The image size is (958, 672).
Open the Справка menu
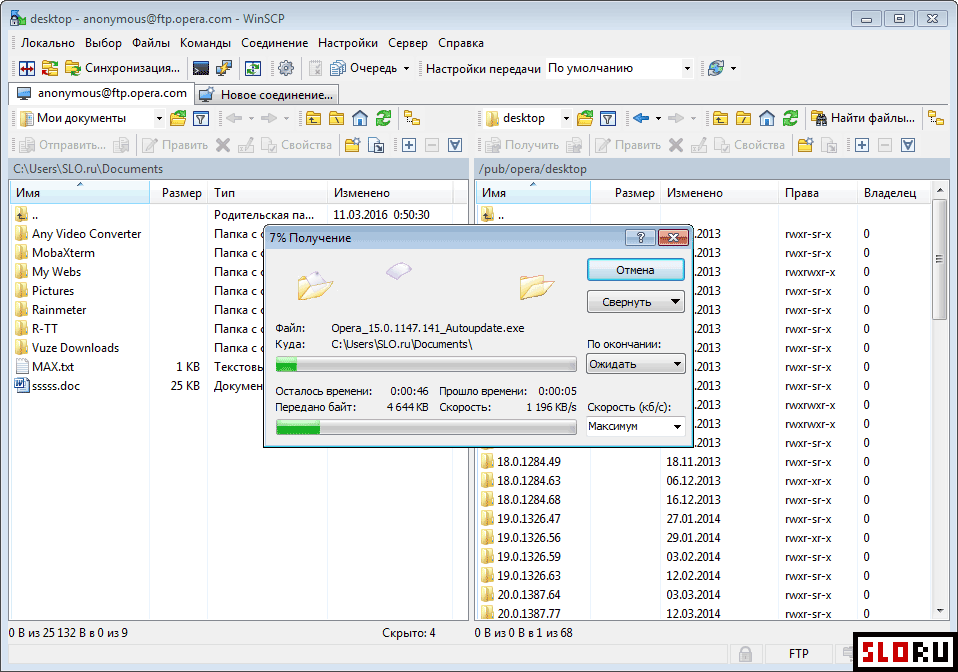461,43
